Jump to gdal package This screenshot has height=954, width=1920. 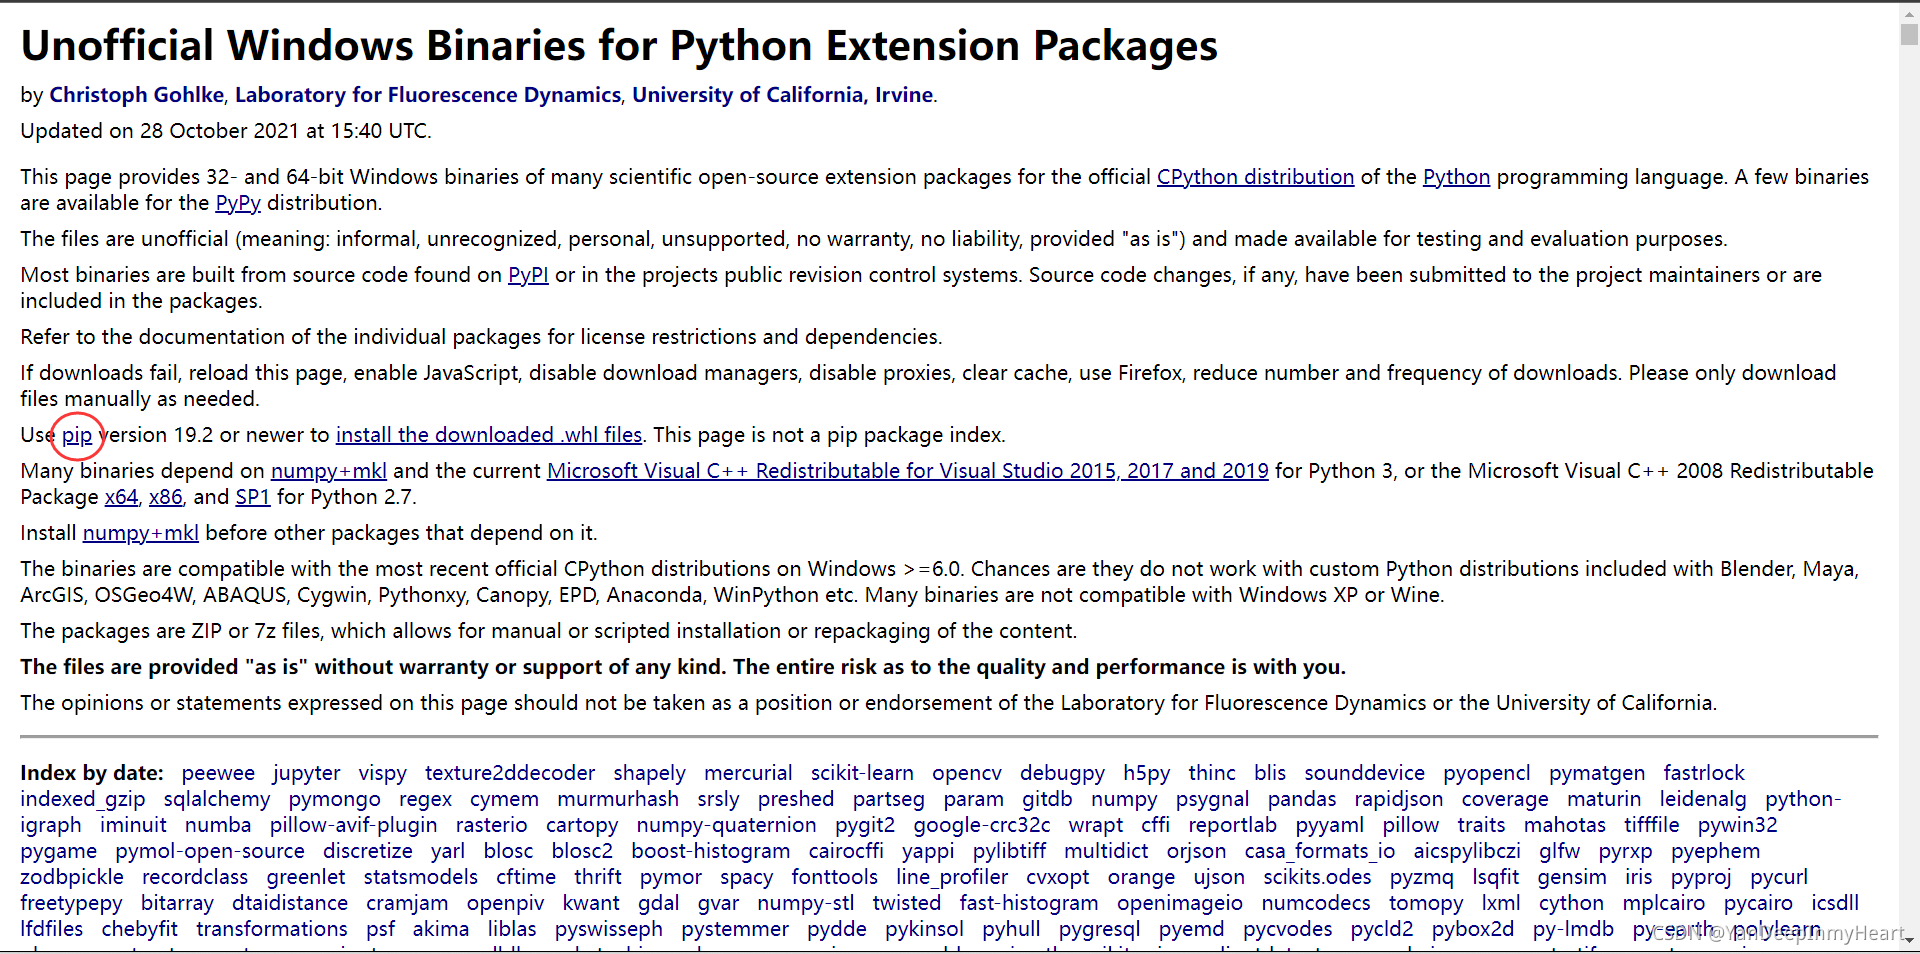659,903
